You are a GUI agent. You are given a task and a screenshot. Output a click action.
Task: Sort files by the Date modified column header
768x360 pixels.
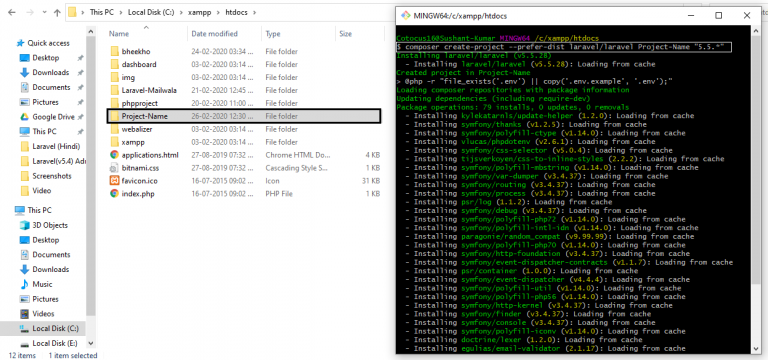[215, 34]
